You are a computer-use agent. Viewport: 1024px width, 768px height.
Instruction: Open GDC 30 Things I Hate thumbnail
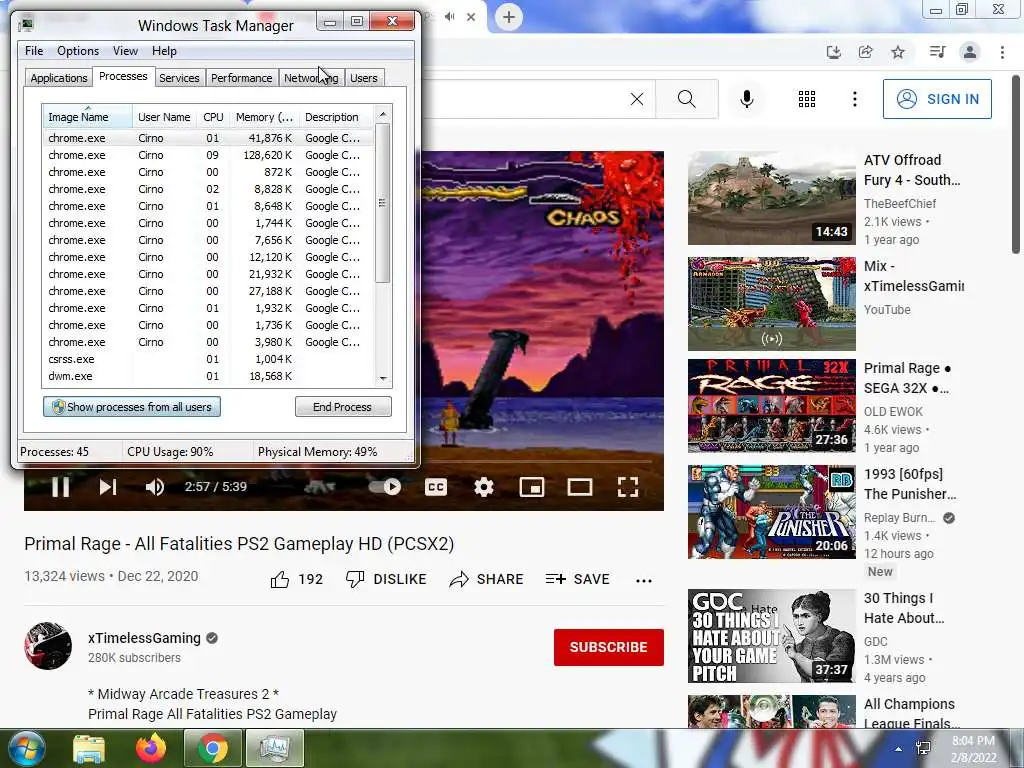[771, 636]
